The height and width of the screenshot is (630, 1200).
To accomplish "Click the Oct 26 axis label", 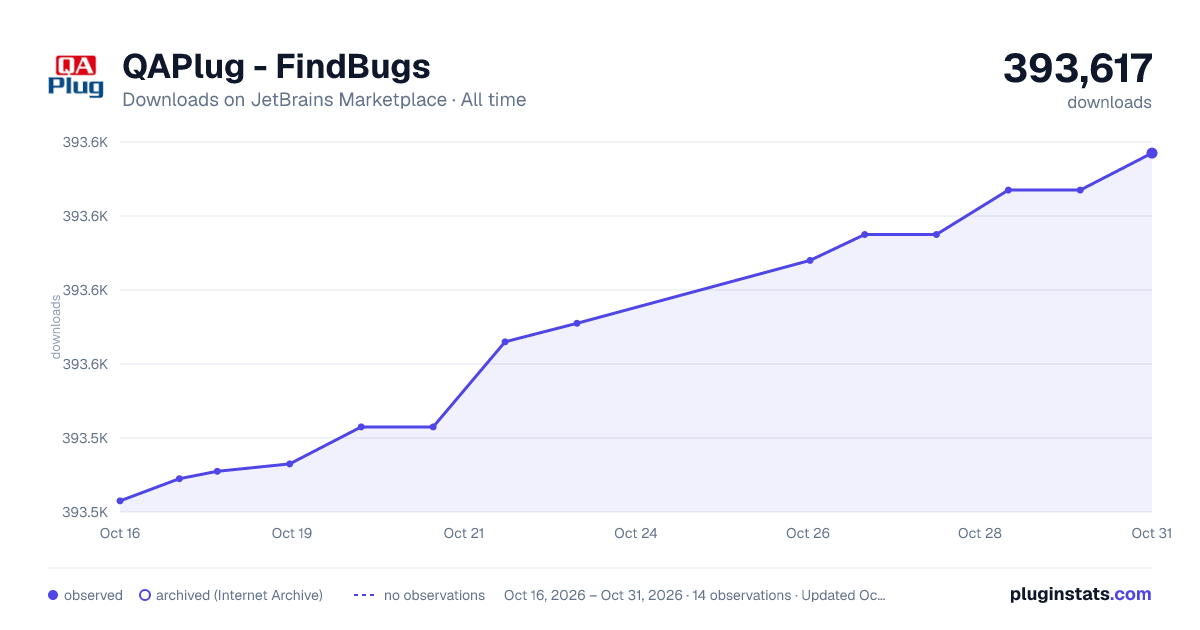I will click(x=808, y=533).
